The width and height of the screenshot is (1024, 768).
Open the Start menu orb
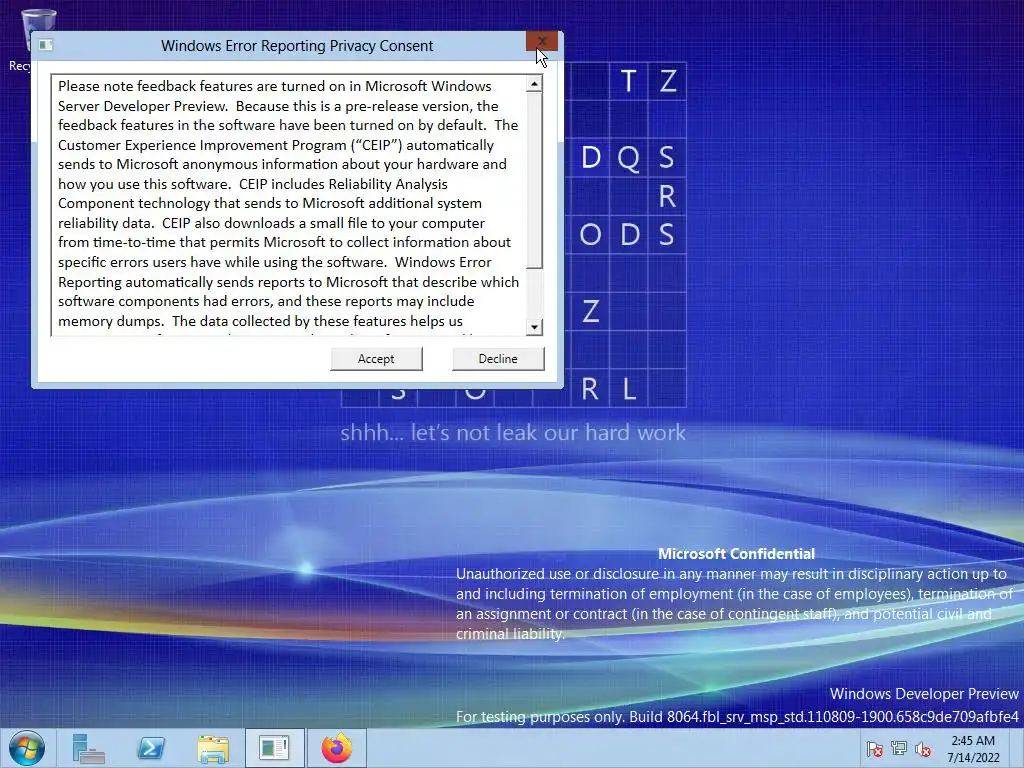pos(27,748)
